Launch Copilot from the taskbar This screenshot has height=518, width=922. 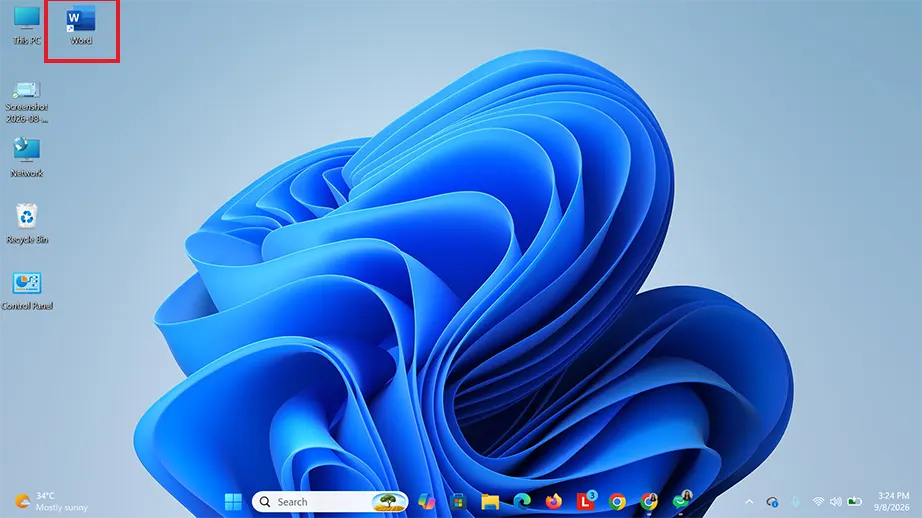click(426, 502)
